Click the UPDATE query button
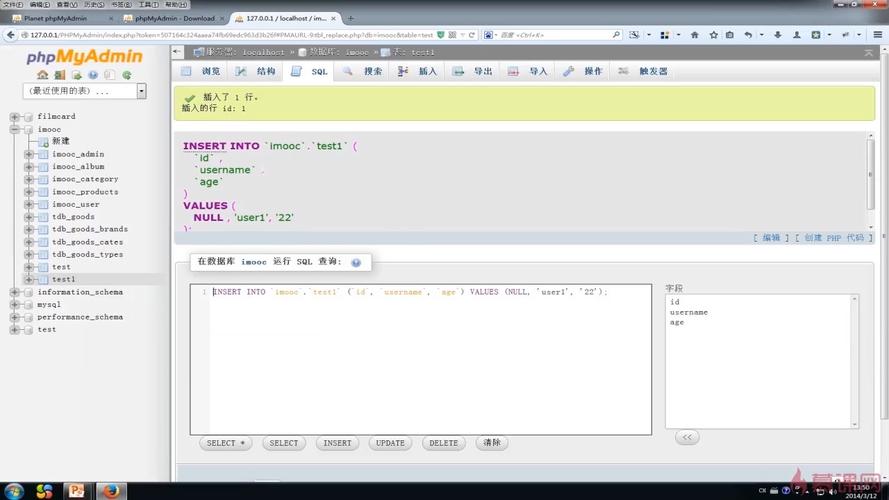This screenshot has height=500, width=889. point(390,443)
